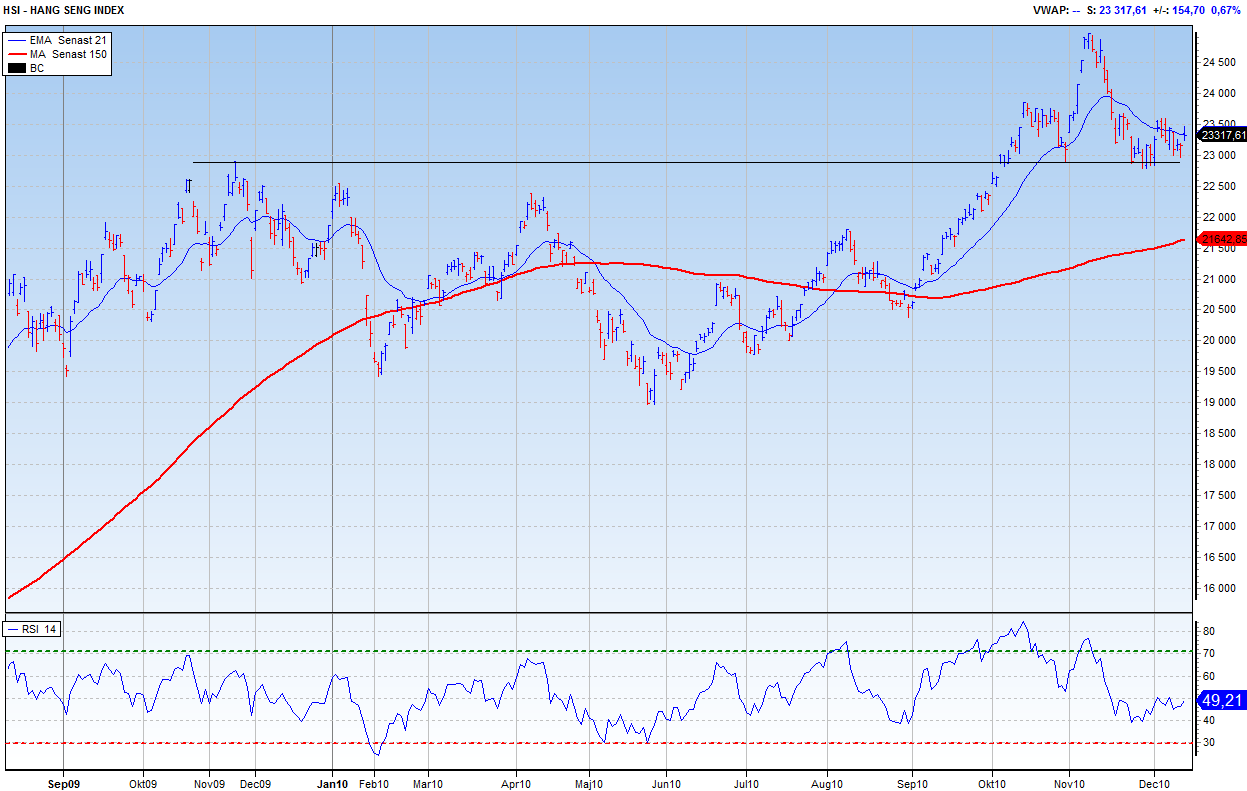Click the 0,67% change value in header
The image size is (1247, 791).
[x=1226, y=10]
